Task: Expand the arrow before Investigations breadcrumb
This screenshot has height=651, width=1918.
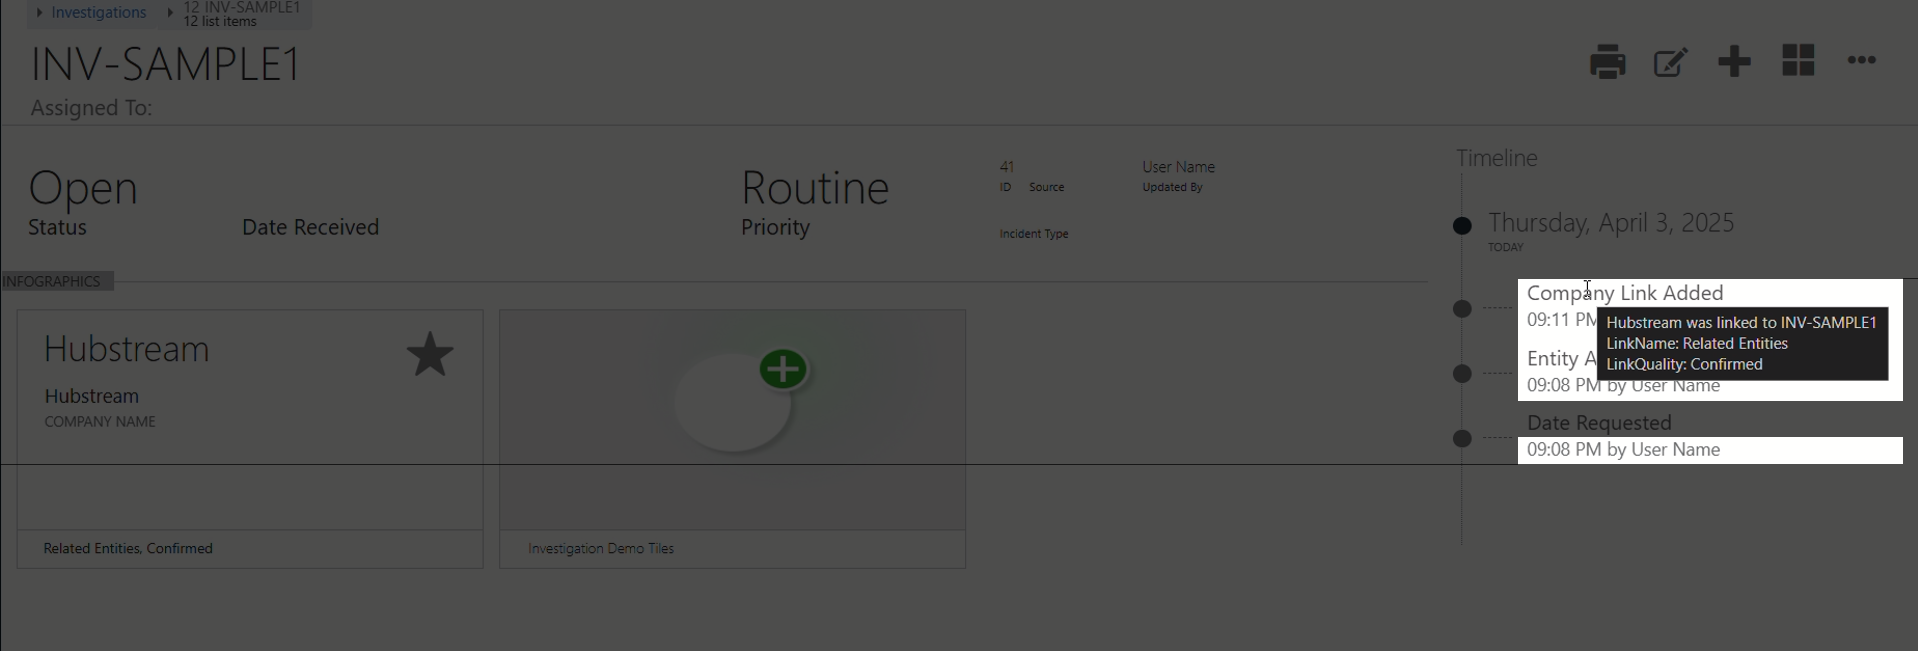Action: [39, 13]
